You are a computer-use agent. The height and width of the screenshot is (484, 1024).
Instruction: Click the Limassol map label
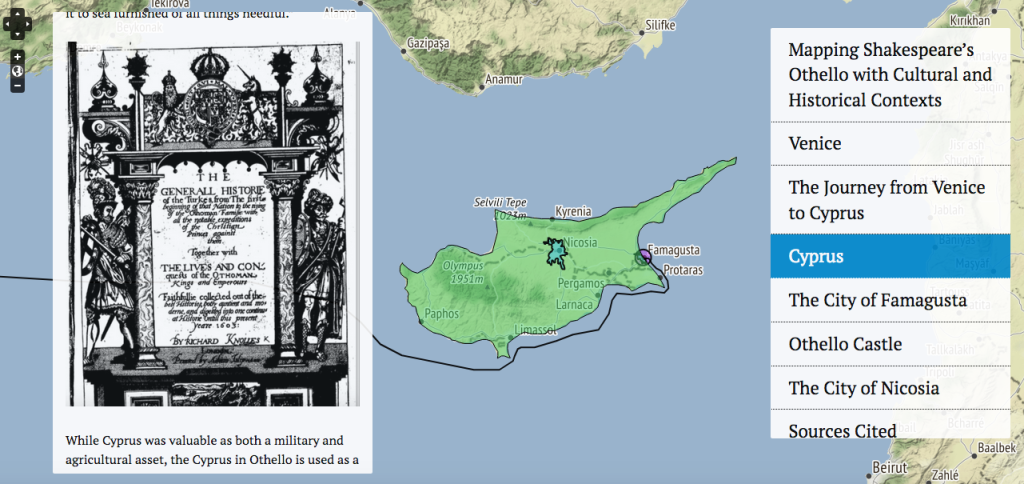coord(536,331)
